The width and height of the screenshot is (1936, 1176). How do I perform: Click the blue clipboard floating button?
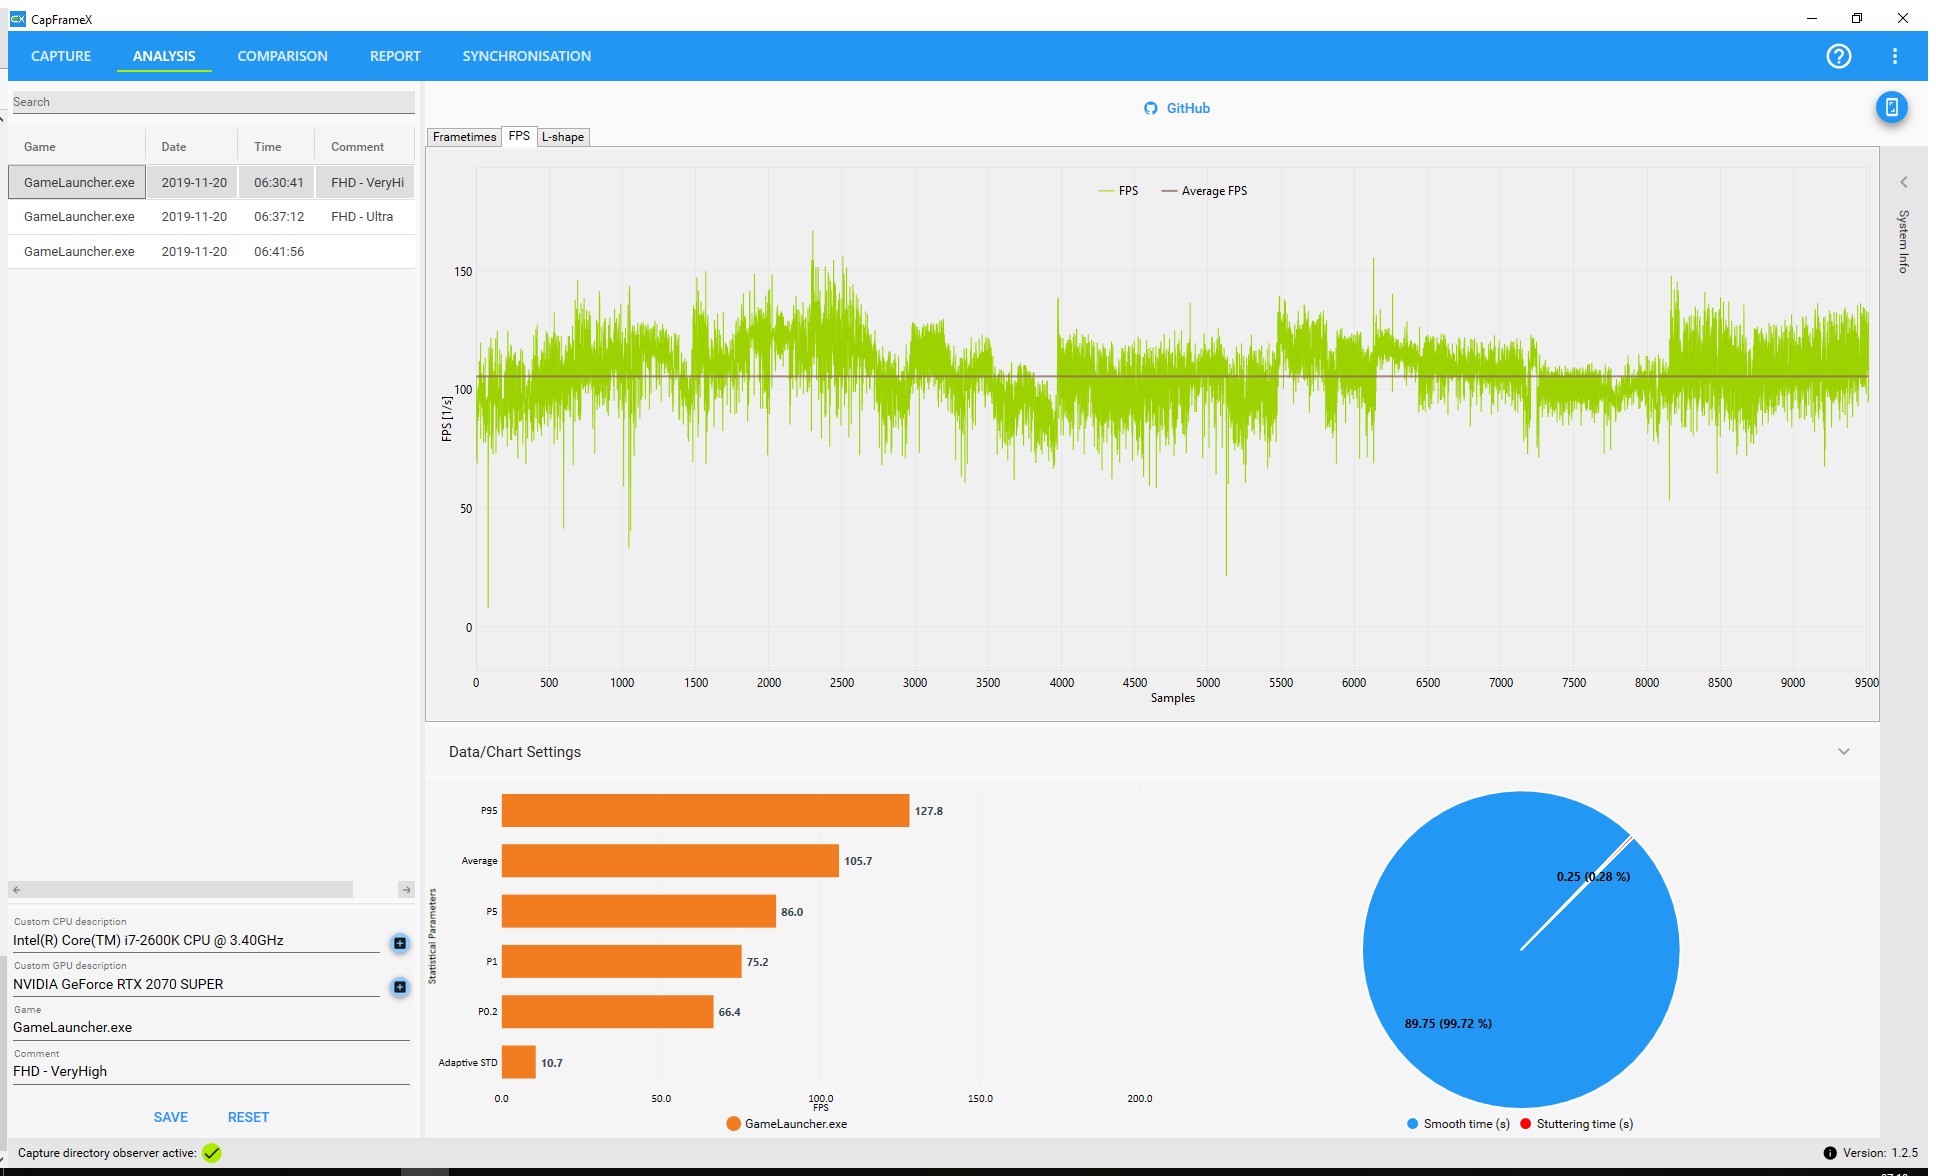1891,107
